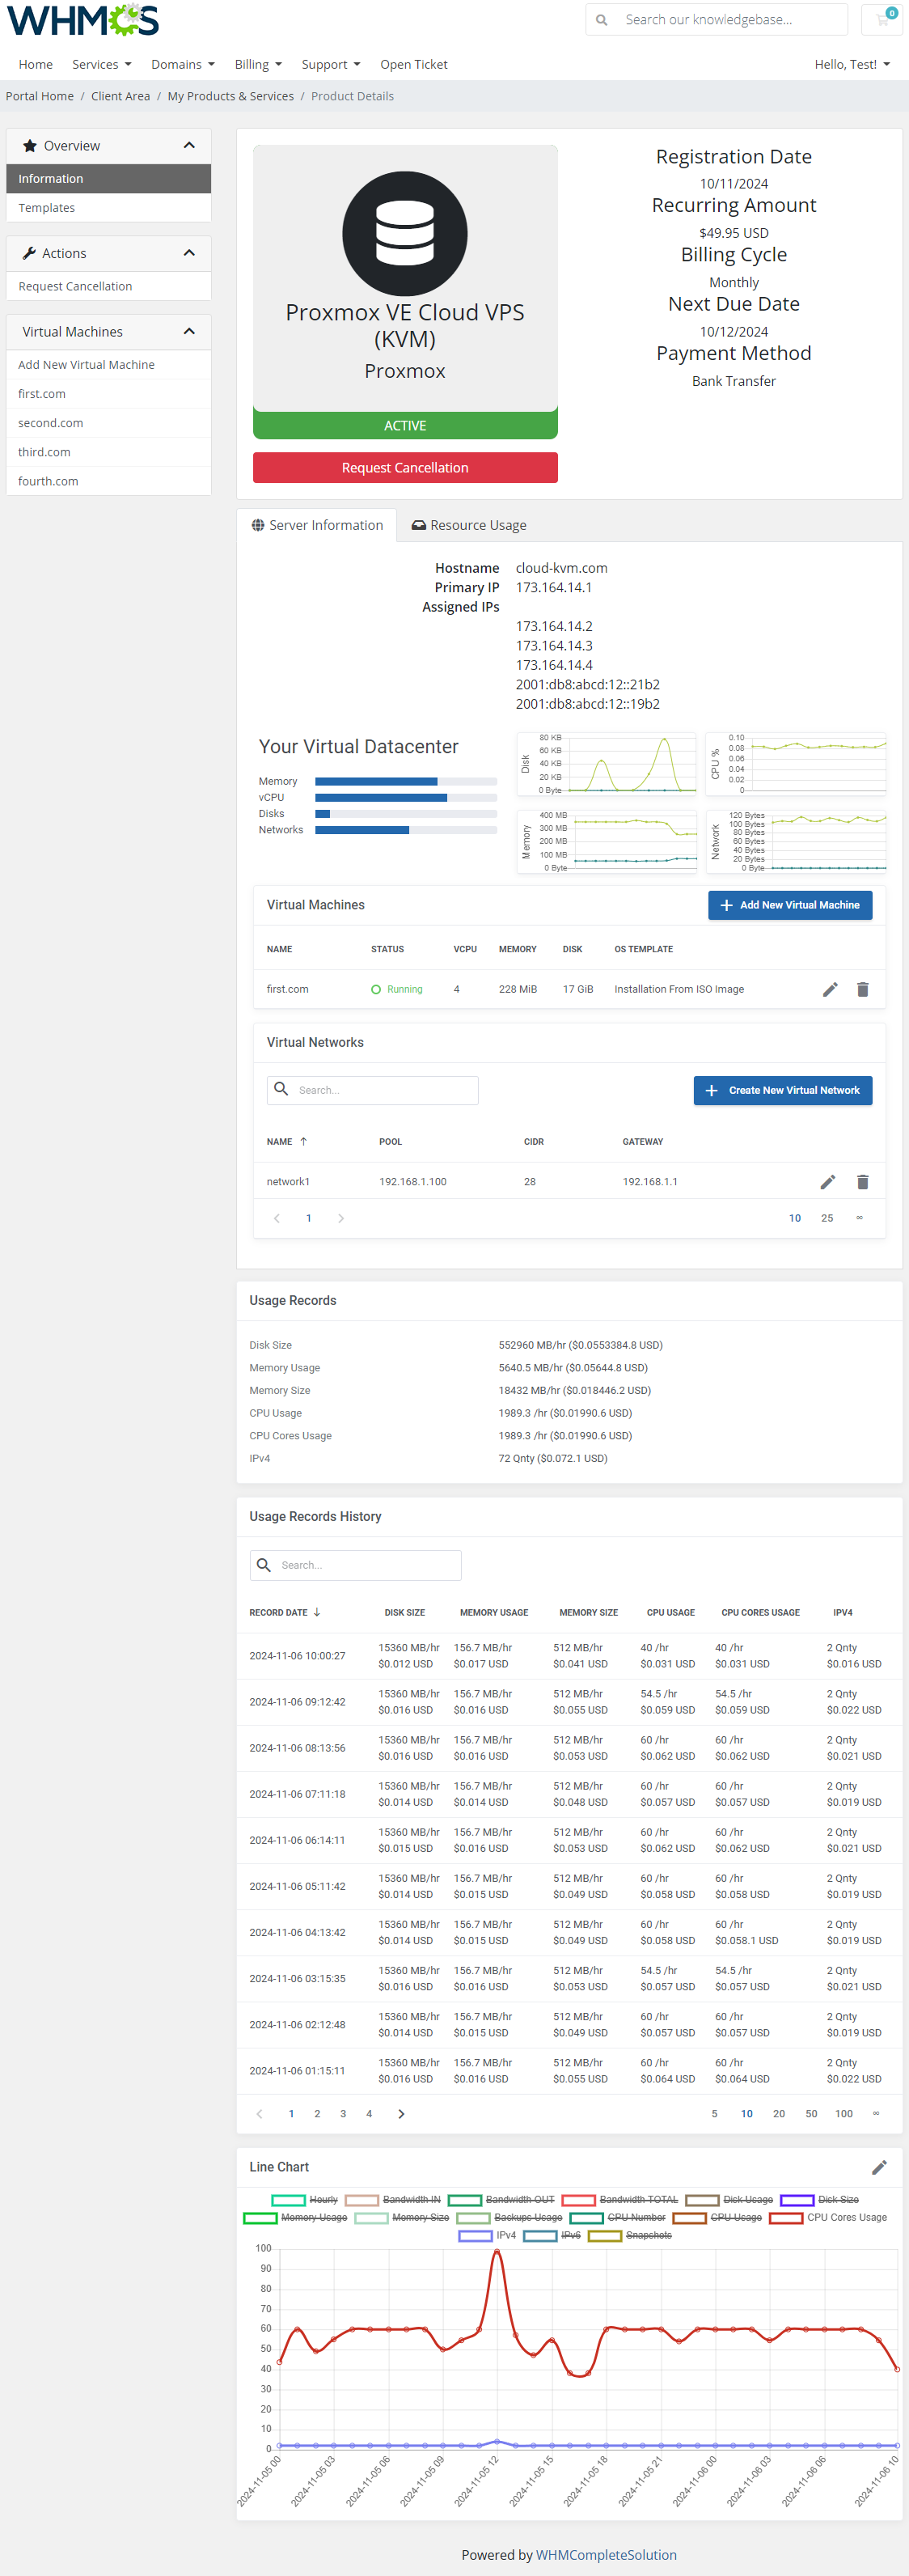Open second.com in sidebar
The height and width of the screenshot is (2576, 909).
[x=108, y=423]
